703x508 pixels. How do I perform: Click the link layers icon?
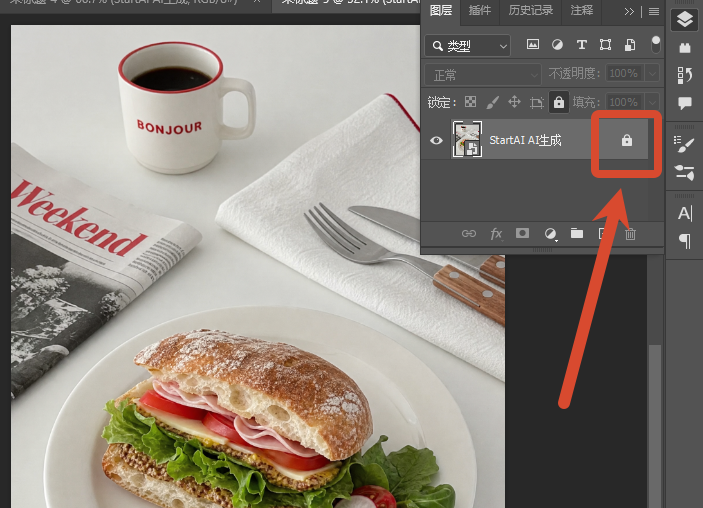(x=469, y=234)
